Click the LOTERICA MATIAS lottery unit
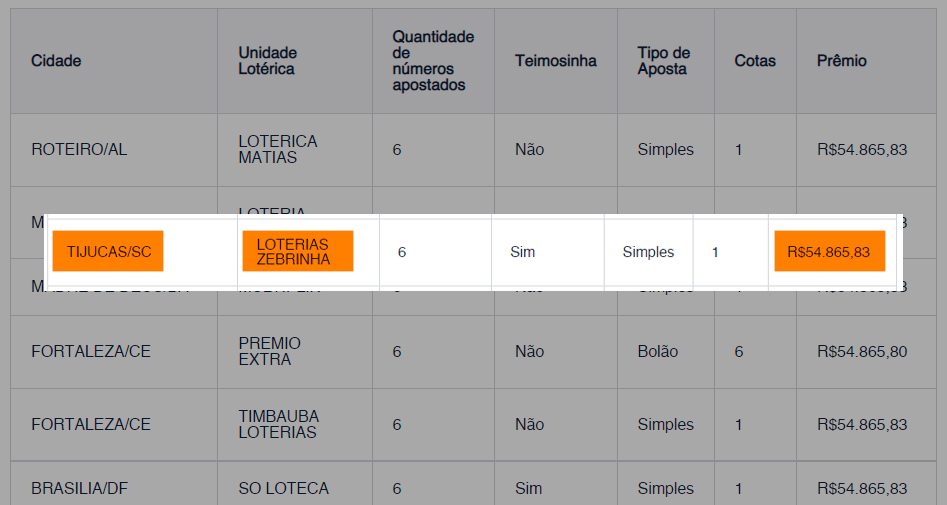 [x=277, y=150]
